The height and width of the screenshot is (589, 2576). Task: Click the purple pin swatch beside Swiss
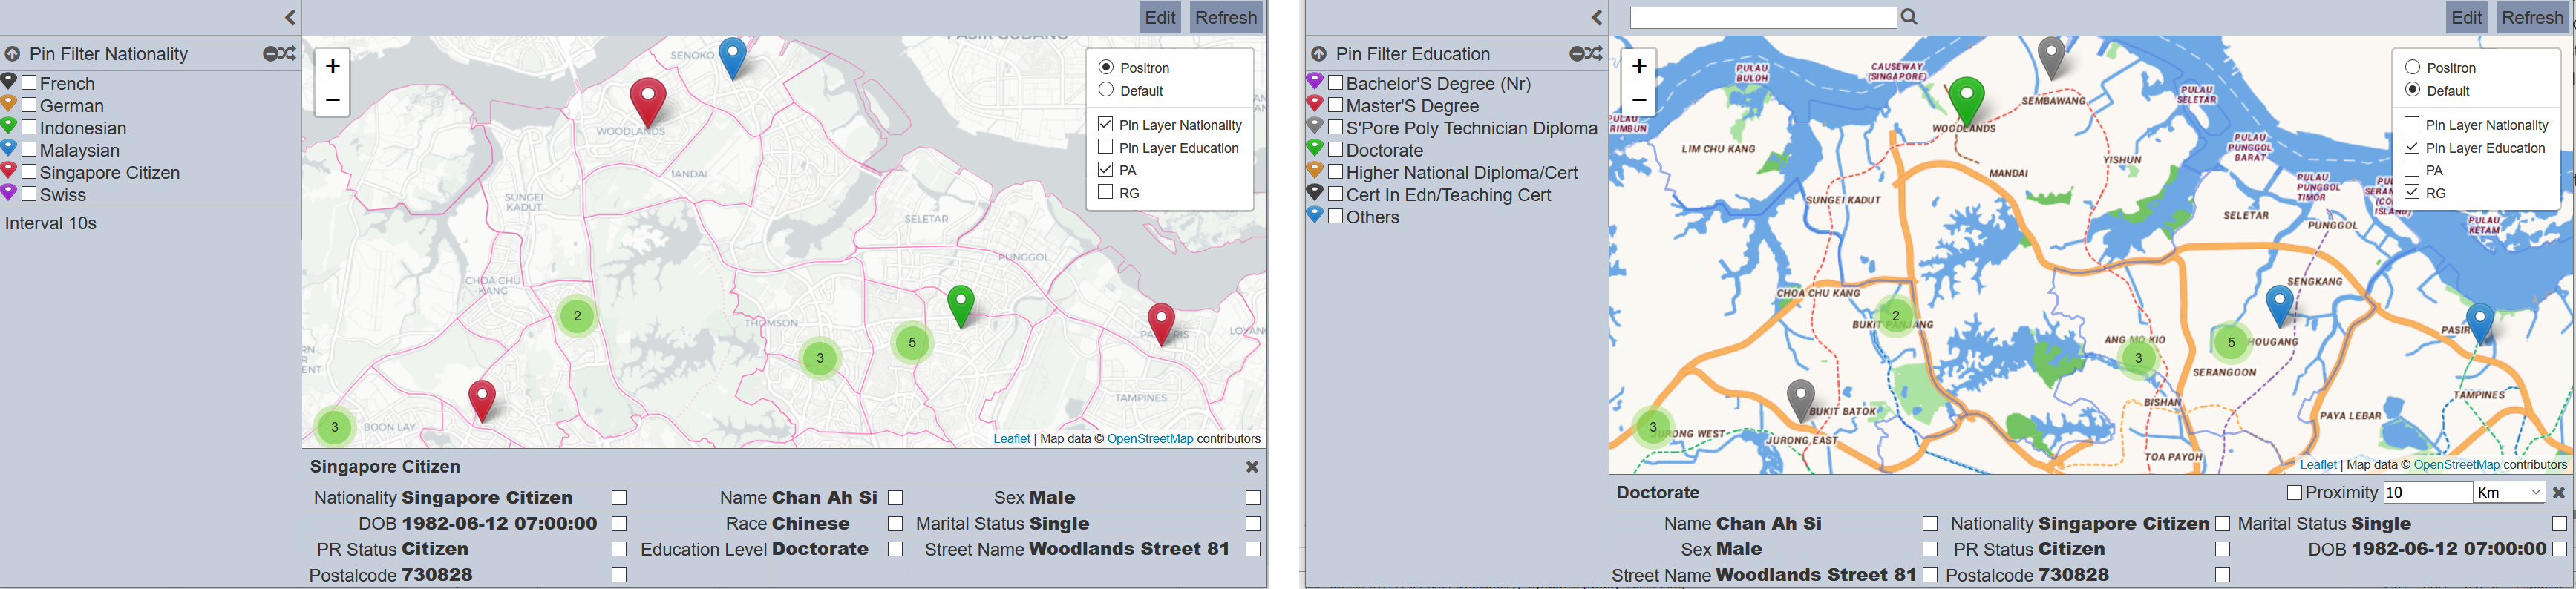9,192
